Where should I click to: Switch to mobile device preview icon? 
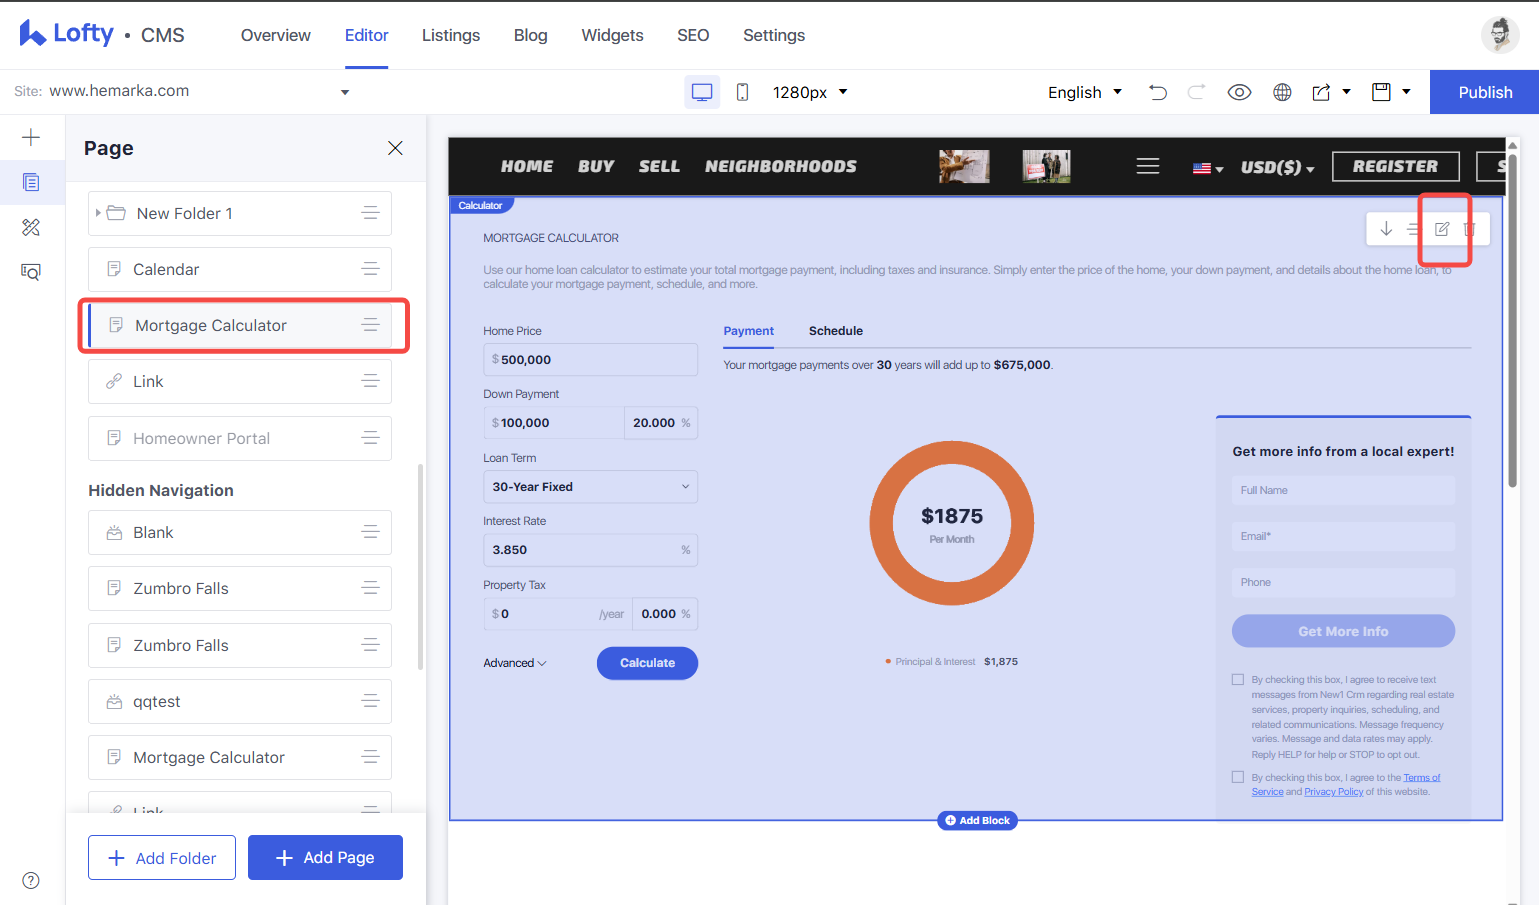tap(742, 92)
